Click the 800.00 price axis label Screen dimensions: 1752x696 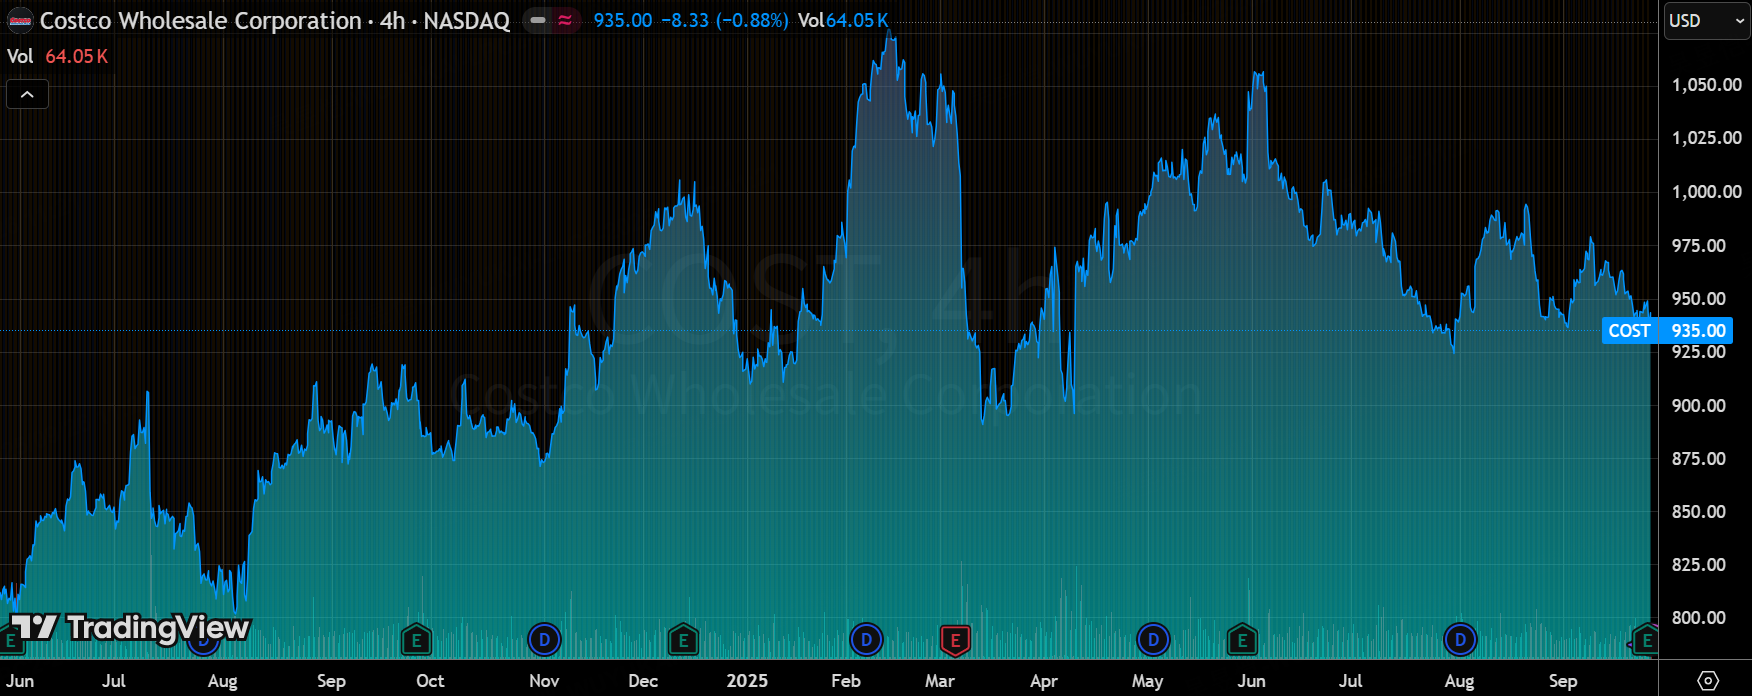tap(1698, 618)
